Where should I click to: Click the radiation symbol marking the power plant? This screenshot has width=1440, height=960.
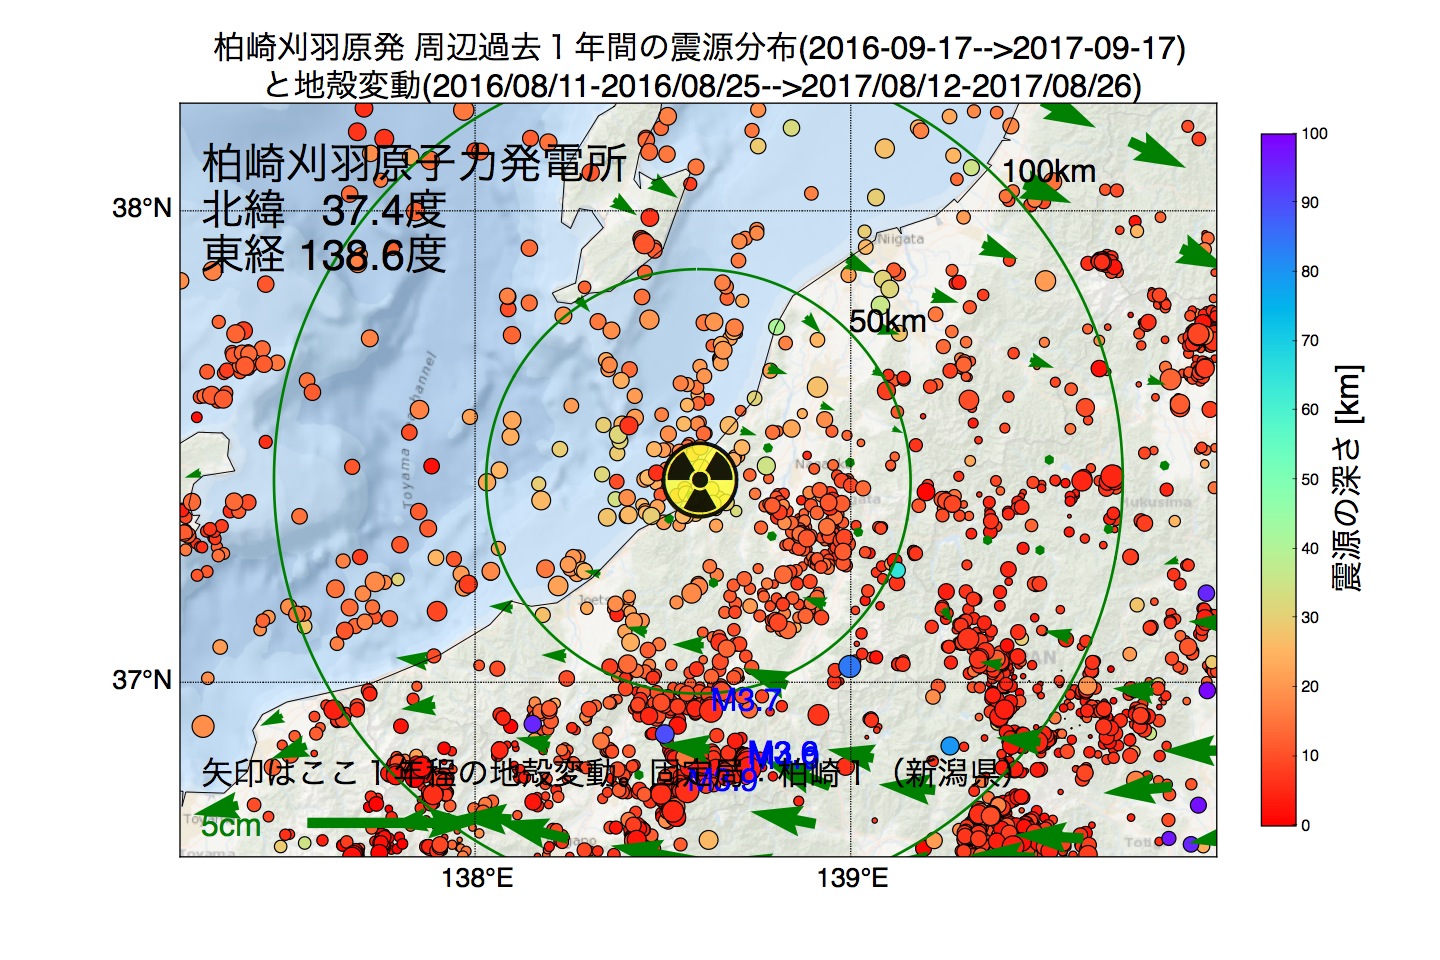click(x=700, y=480)
